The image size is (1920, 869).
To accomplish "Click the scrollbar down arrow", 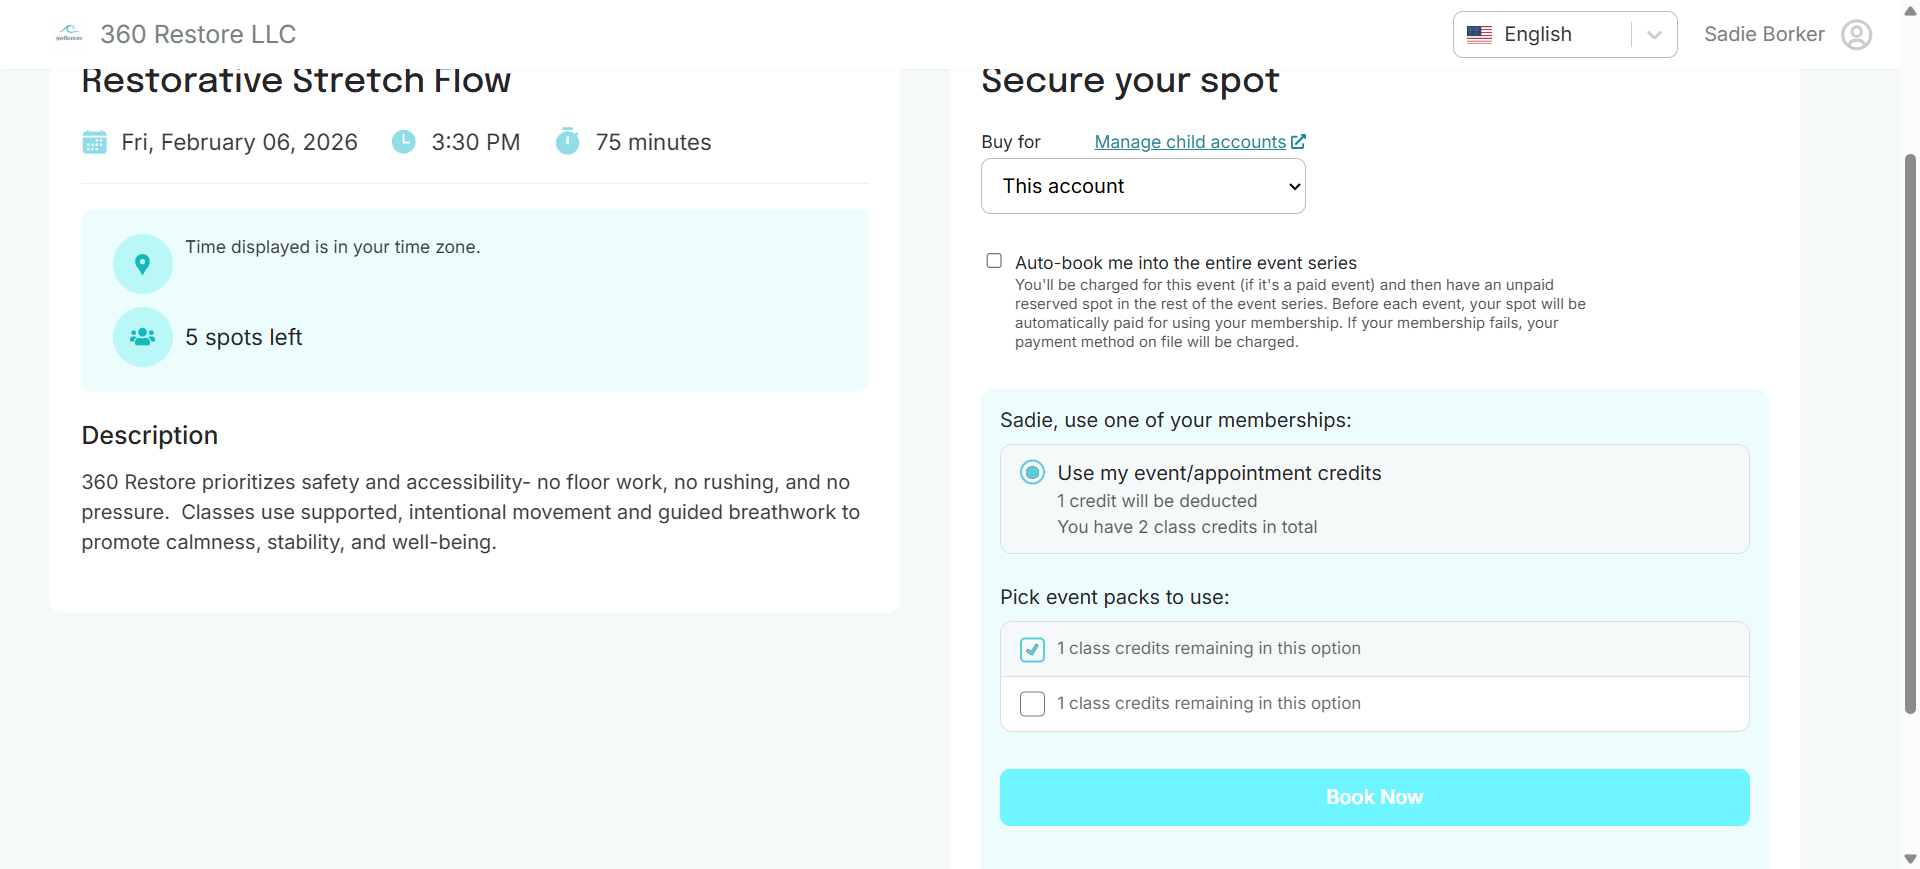I will pos(1909,858).
